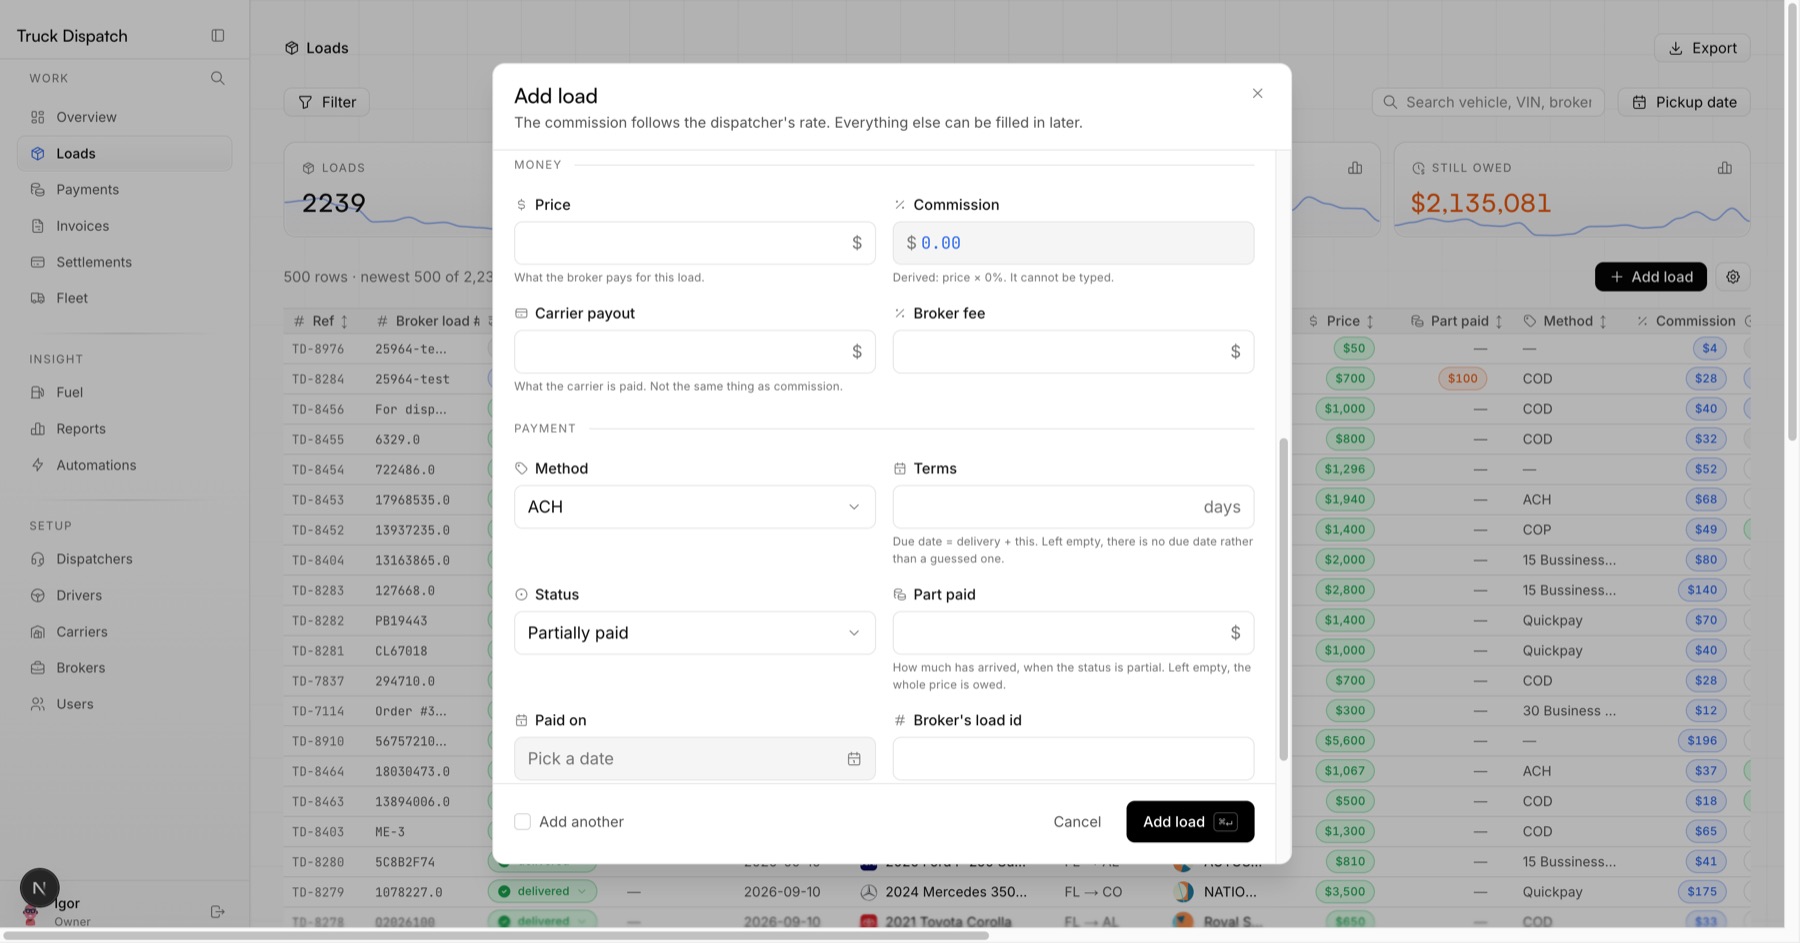The width and height of the screenshot is (1800, 943).
Task: Open Automations in the sidebar
Action: pyautogui.click(x=125, y=465)
